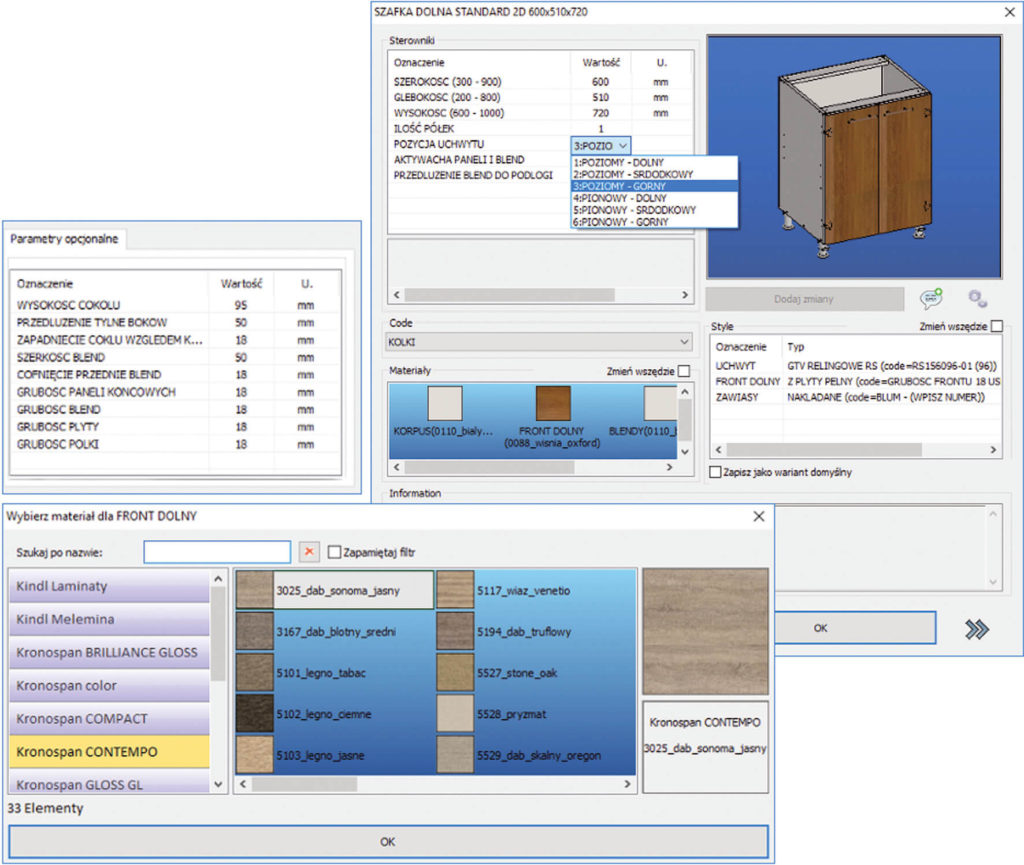Screen dimensions: 1024x865
Task: Select 1:POZIOMY - DOLNY option
Action: click(654, 162)
